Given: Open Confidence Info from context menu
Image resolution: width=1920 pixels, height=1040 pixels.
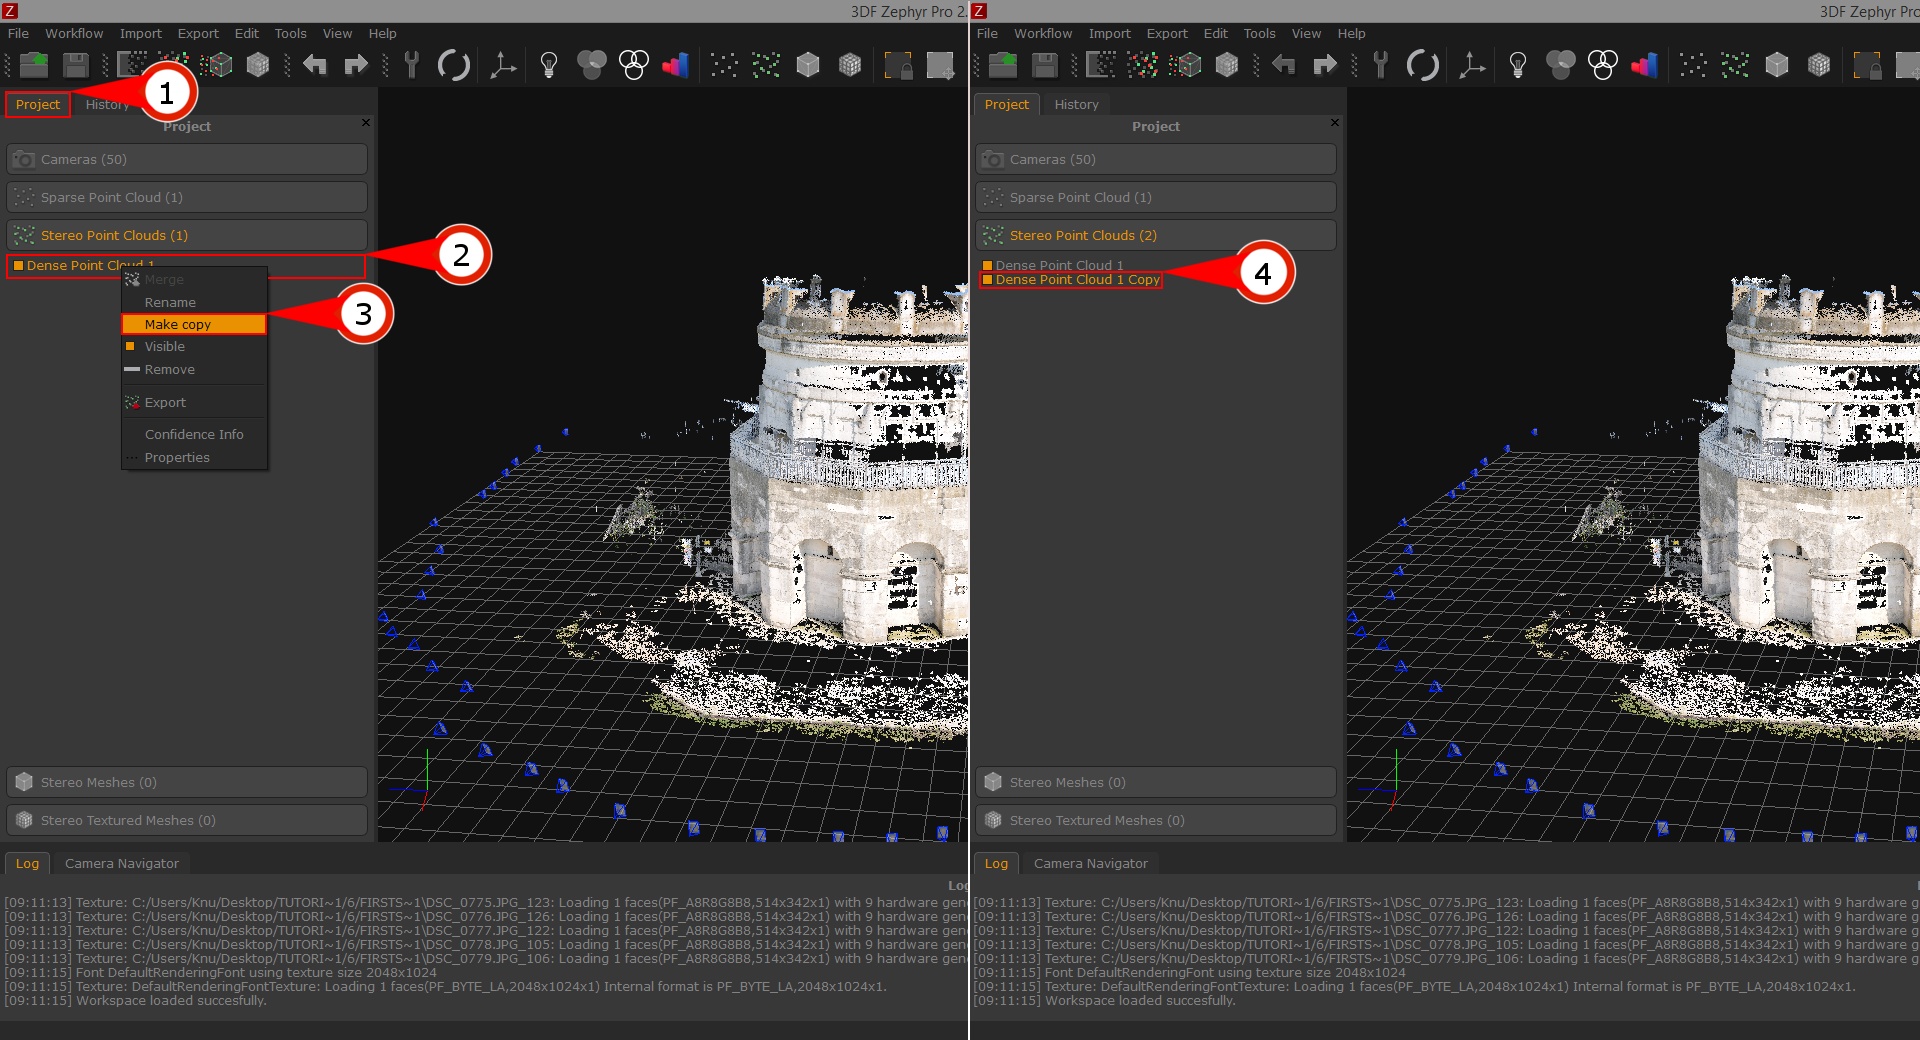Looking at the screenshot, I should (x=194, y=435).
